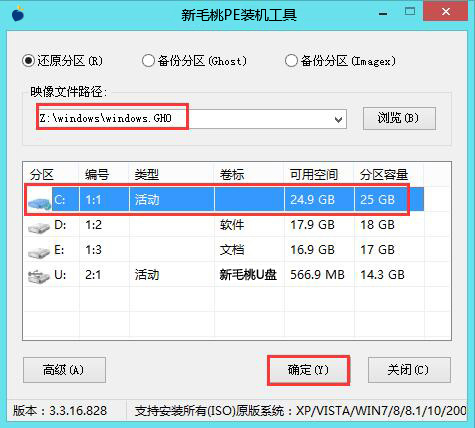This screenshot has height=428, width=475.
Task: Click the 14.3 GB capacity value
Action: click(x=382, y=275)
